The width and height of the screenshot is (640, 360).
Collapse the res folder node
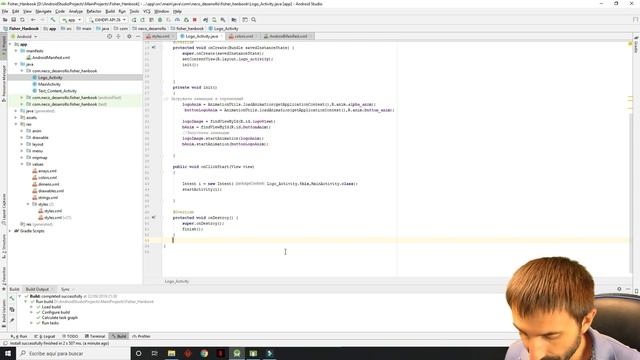pos(16,124)
